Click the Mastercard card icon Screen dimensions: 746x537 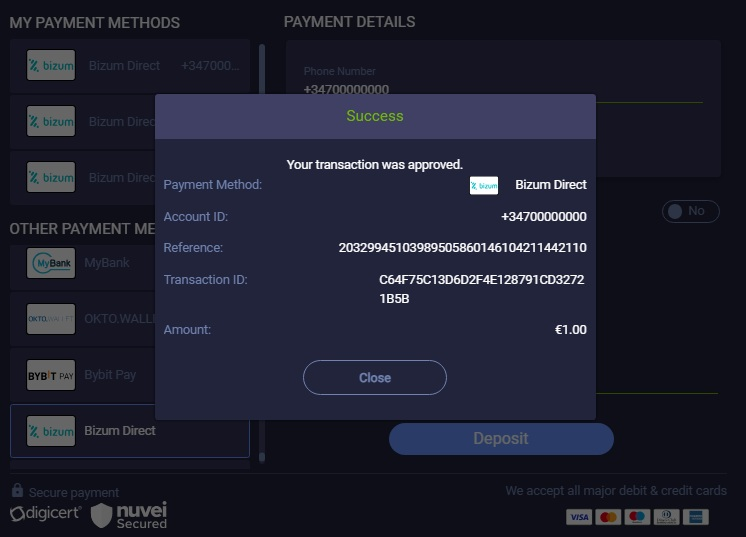[608, 517]
